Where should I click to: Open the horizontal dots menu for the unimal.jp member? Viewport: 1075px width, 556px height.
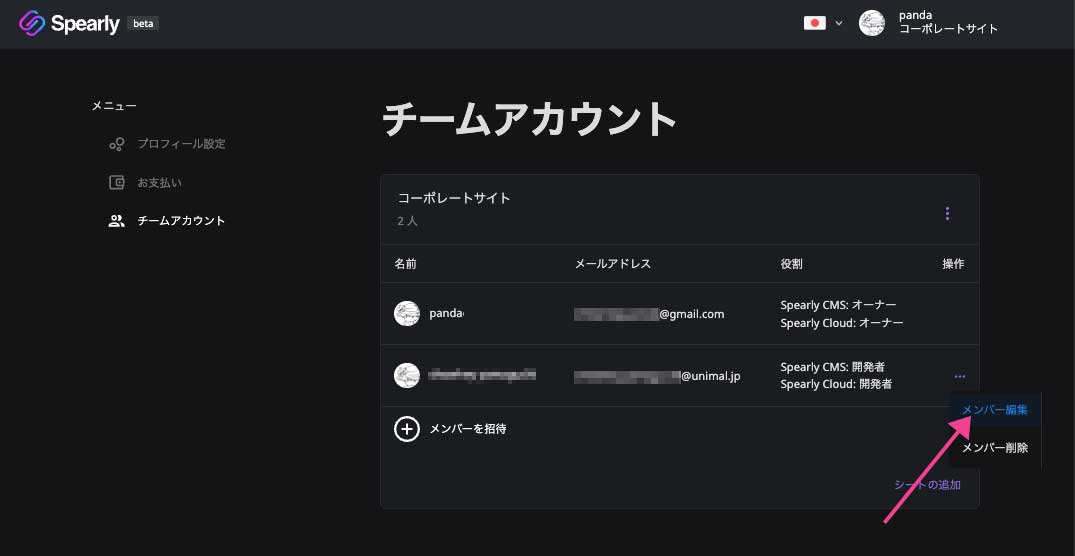[960, 376]
